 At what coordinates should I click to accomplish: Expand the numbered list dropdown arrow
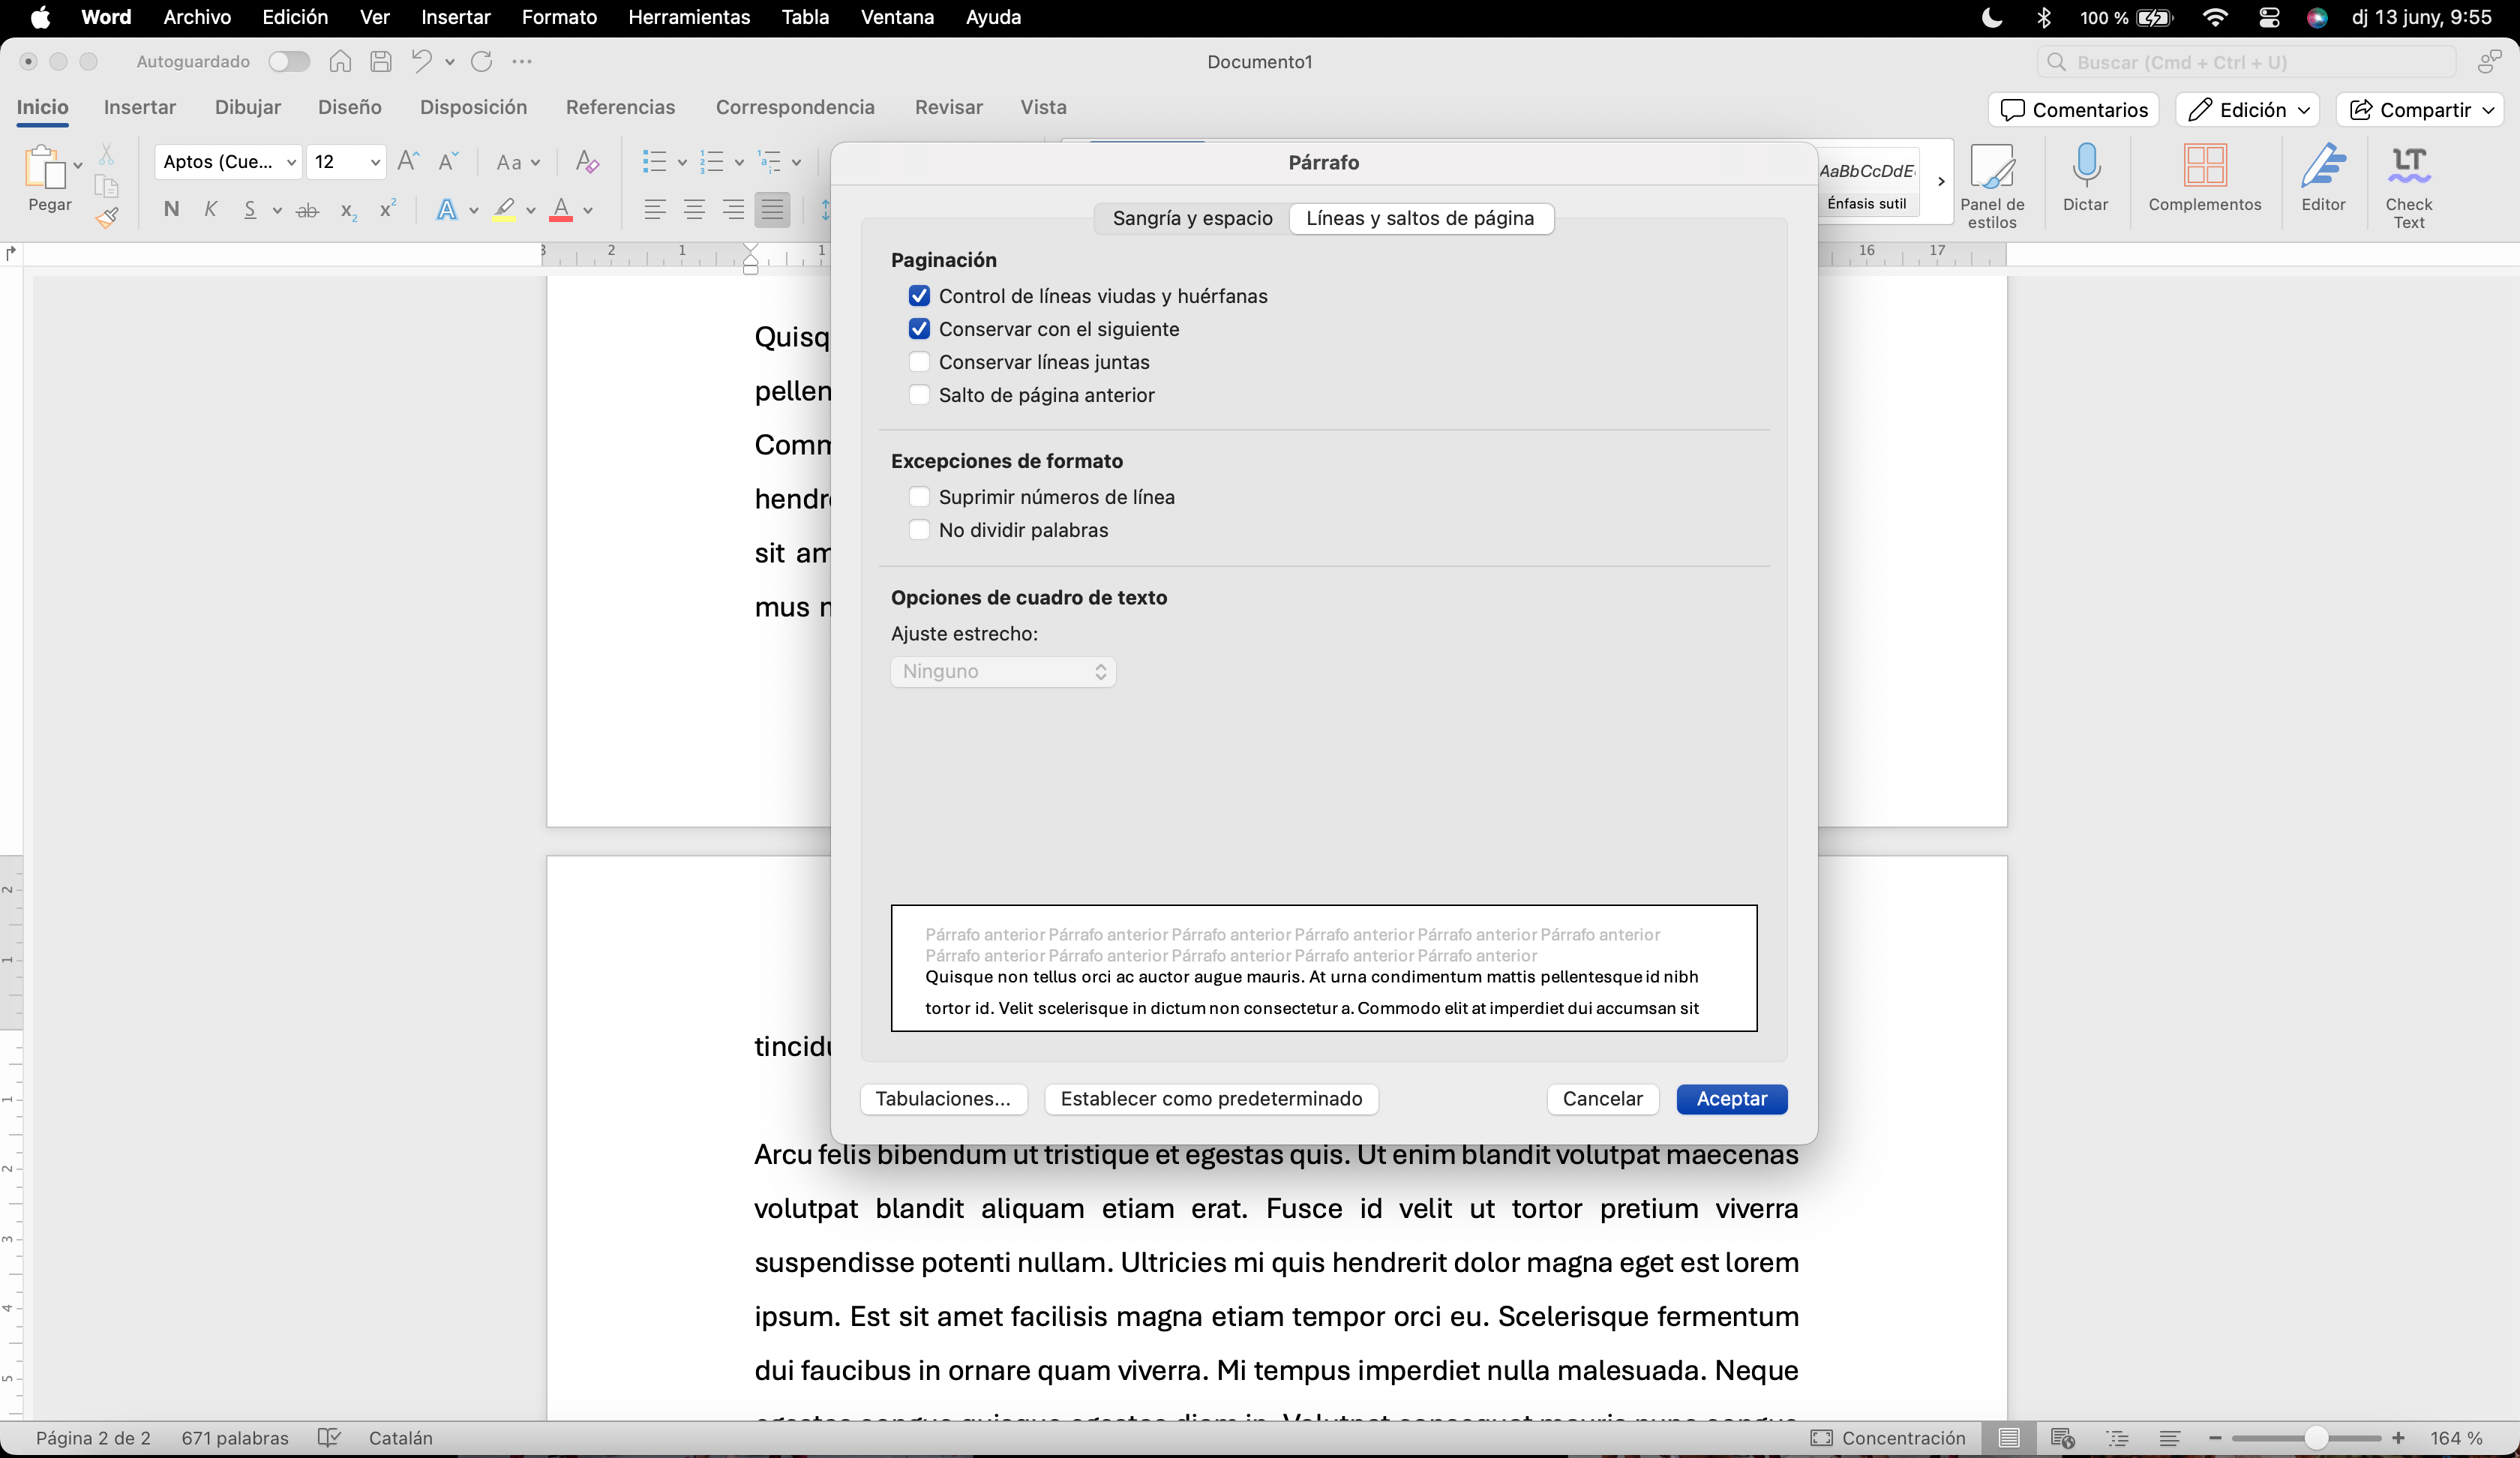739,162
